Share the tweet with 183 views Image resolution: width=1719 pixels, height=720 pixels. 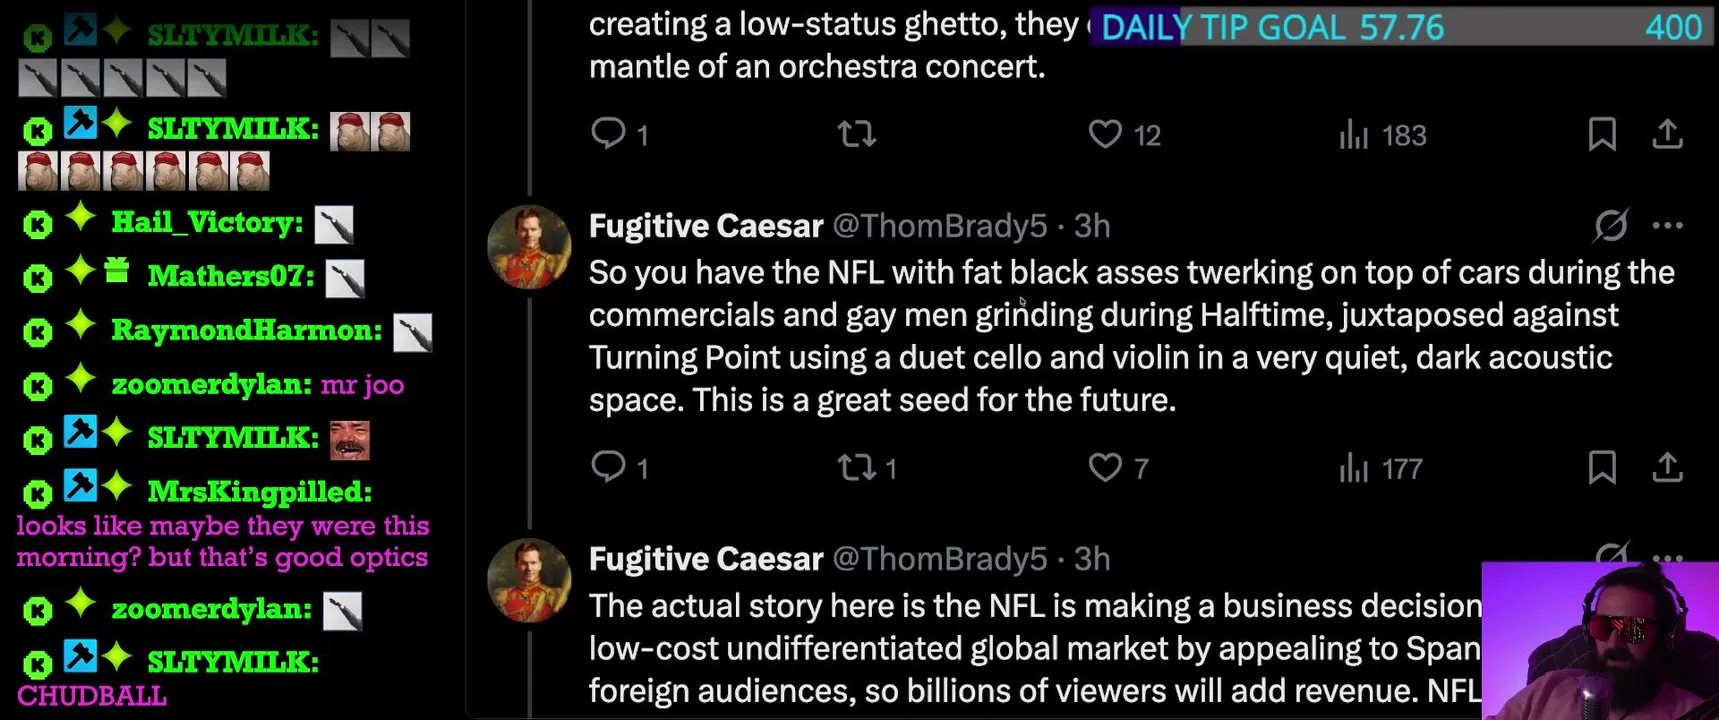point(1667,134)
